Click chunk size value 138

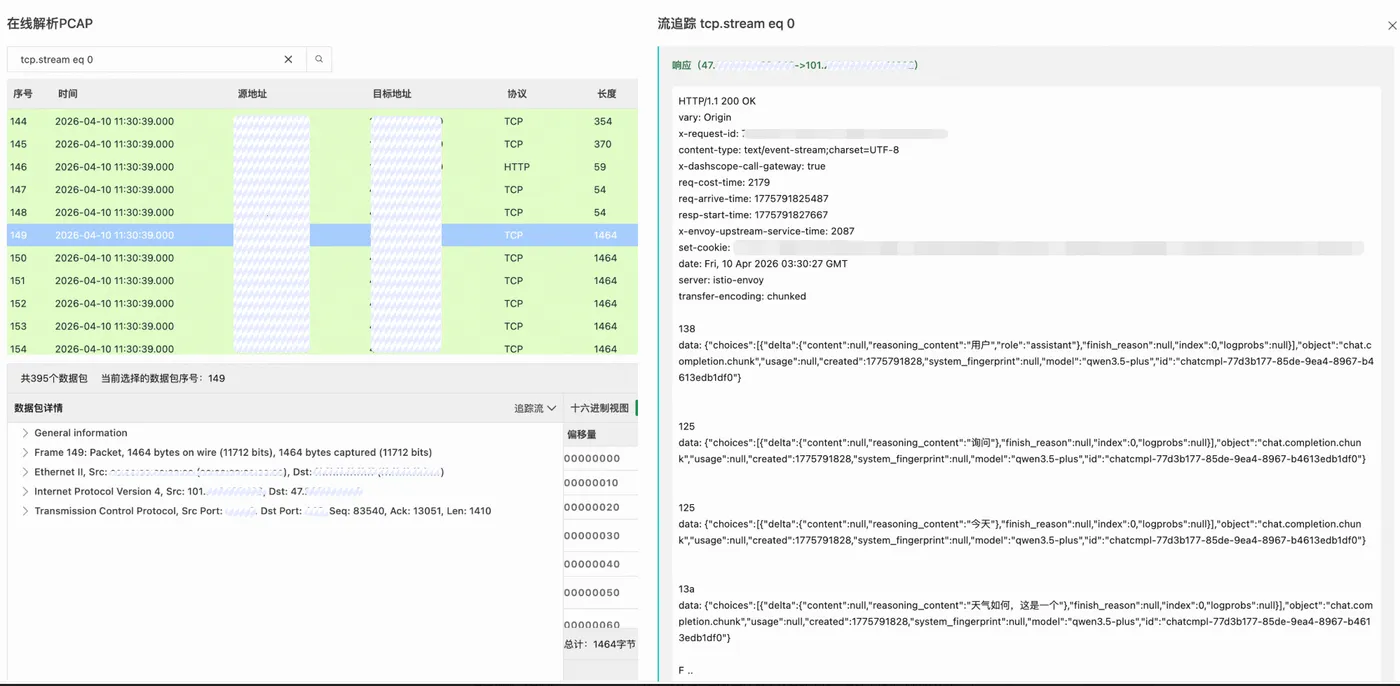coord(686,329)
